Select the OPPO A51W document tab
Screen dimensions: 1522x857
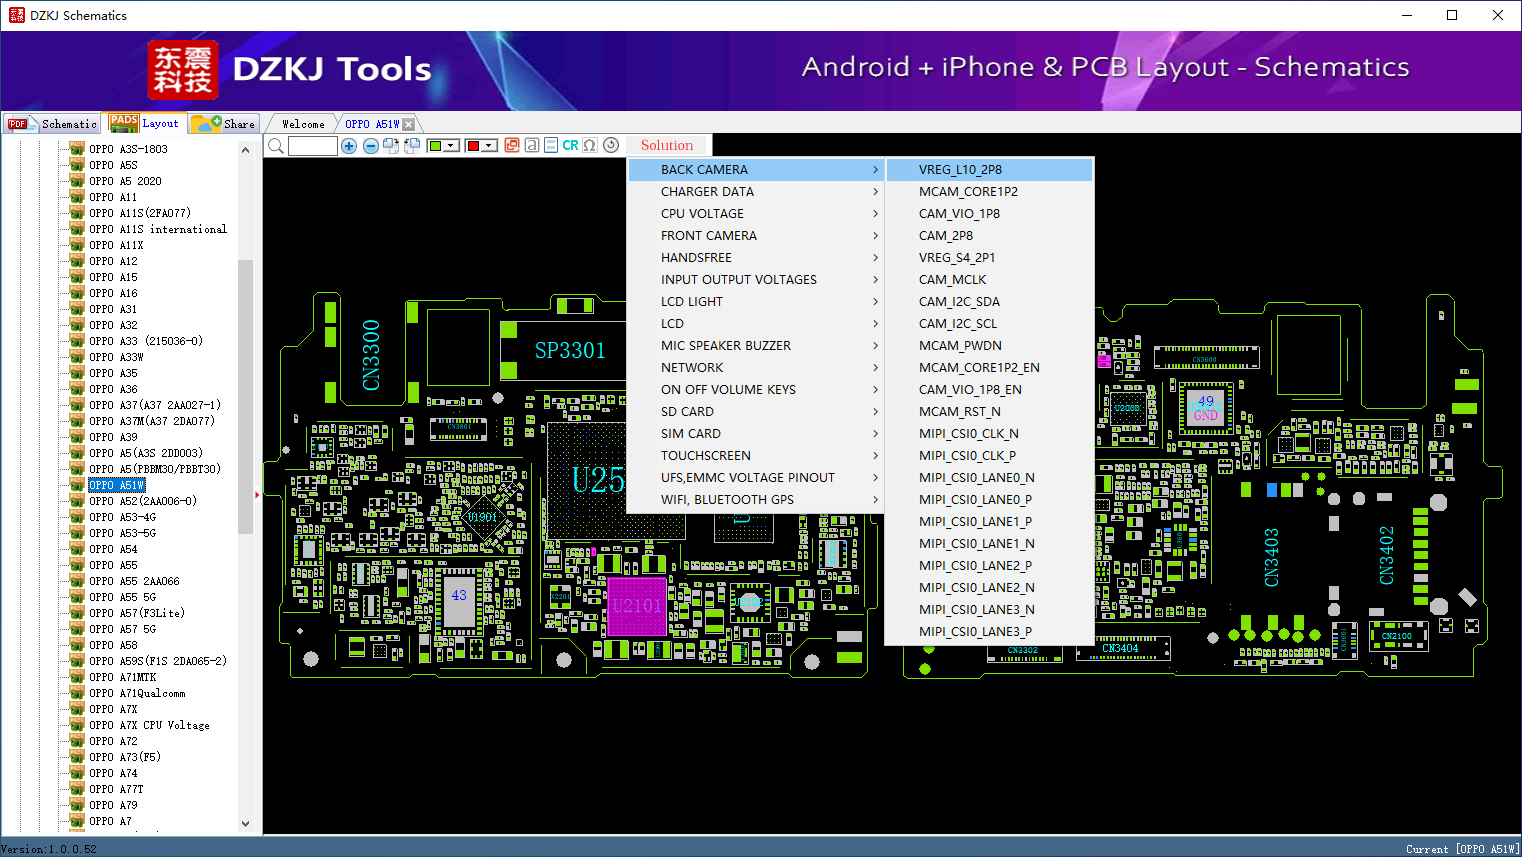point(372,124)
